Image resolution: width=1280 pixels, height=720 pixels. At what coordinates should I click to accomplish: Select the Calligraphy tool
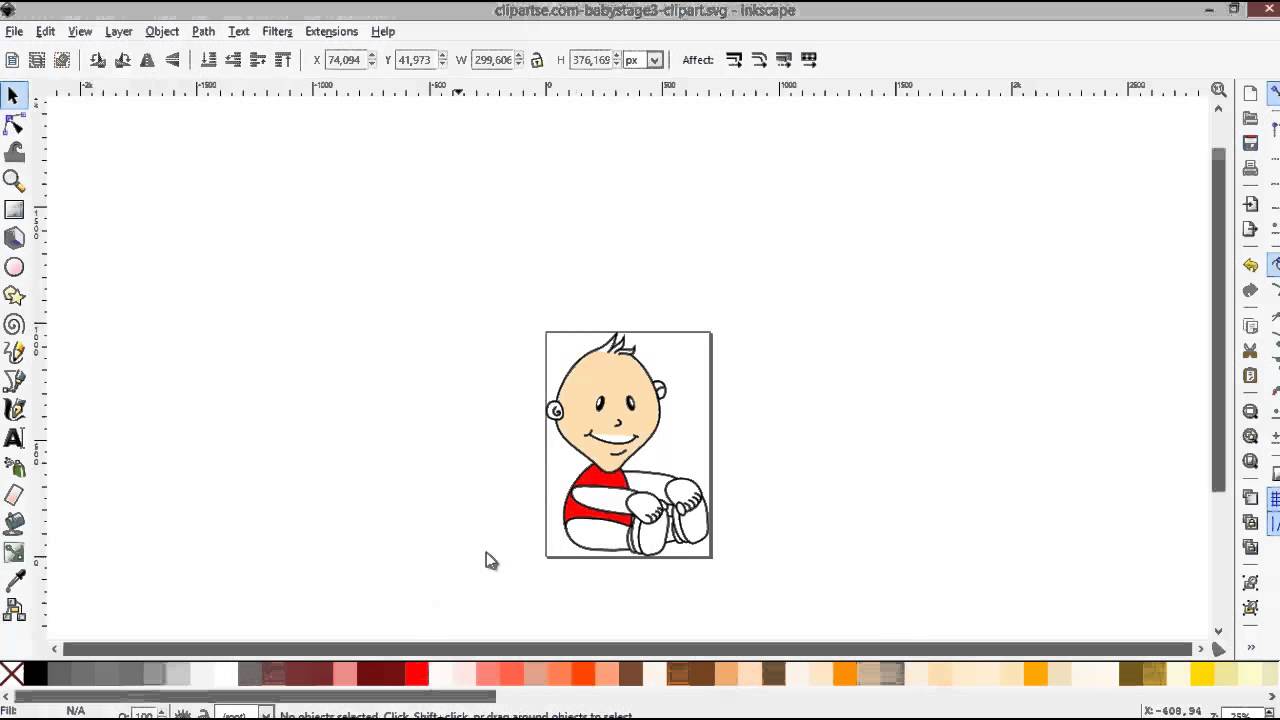point(14,410)
